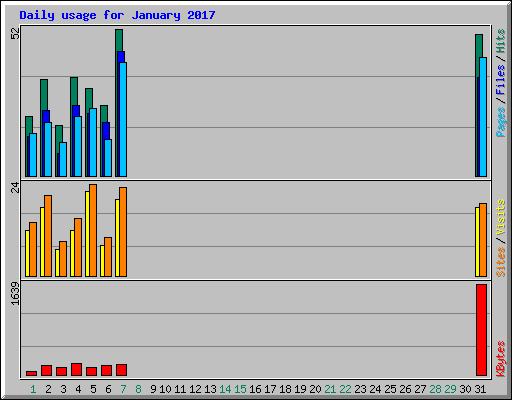
Task: Select day label "15" on the x-axis
Action: coord(240,389)
